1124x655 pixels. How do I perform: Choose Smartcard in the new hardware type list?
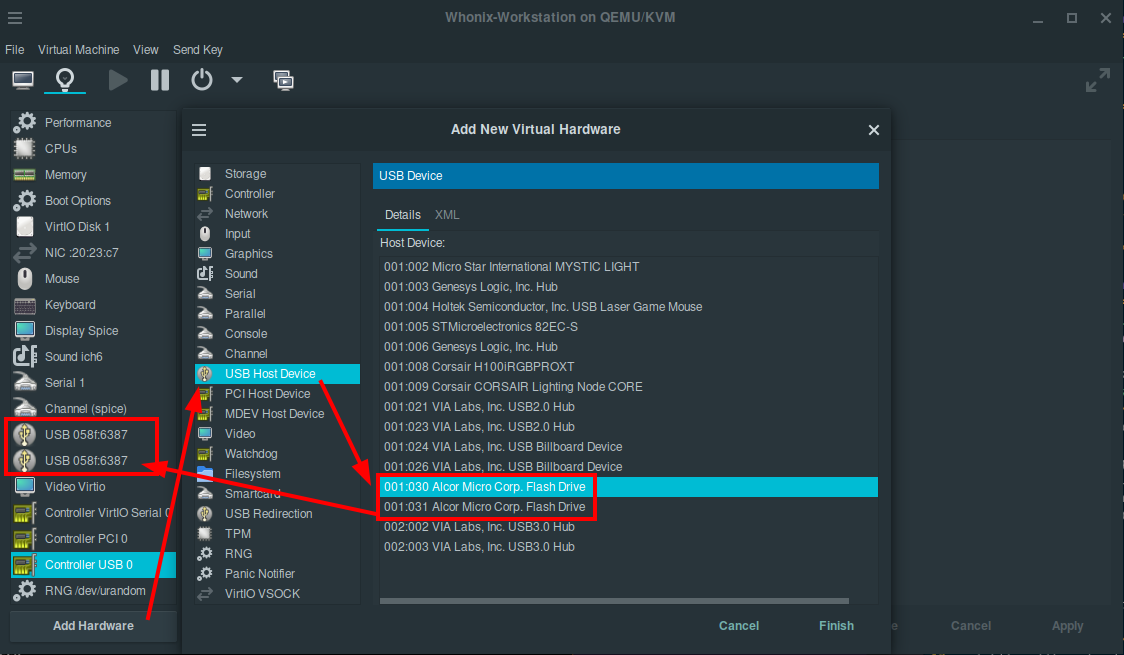click(x=277, y=494)
